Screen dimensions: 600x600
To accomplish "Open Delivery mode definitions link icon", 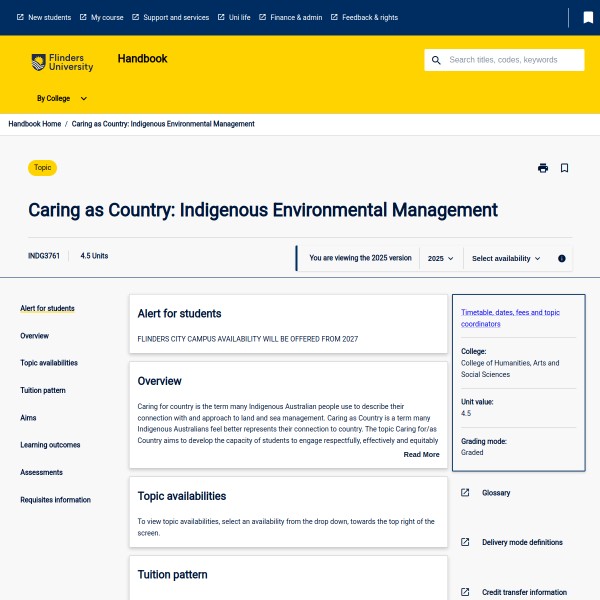I will tap(465, 542).
